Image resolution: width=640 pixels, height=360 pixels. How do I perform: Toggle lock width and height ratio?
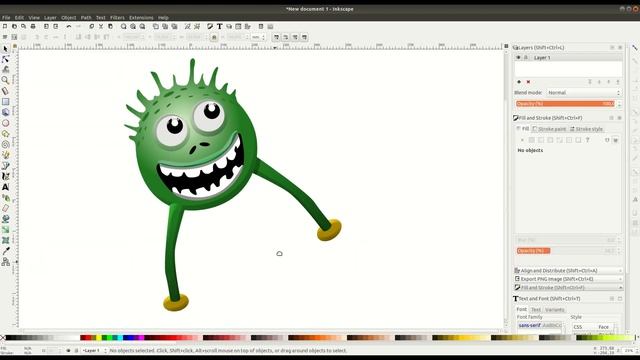214,37
